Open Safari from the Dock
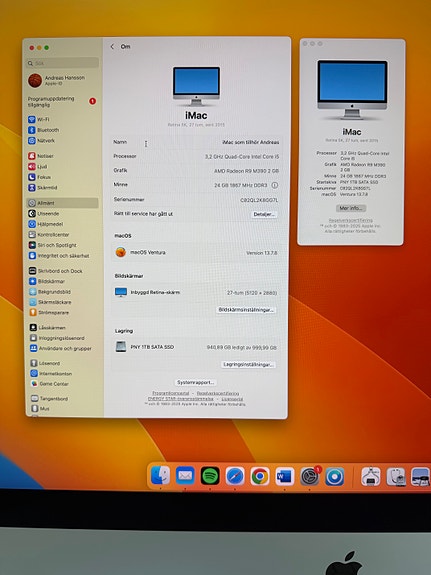431x575 pixels. [235, 476]
